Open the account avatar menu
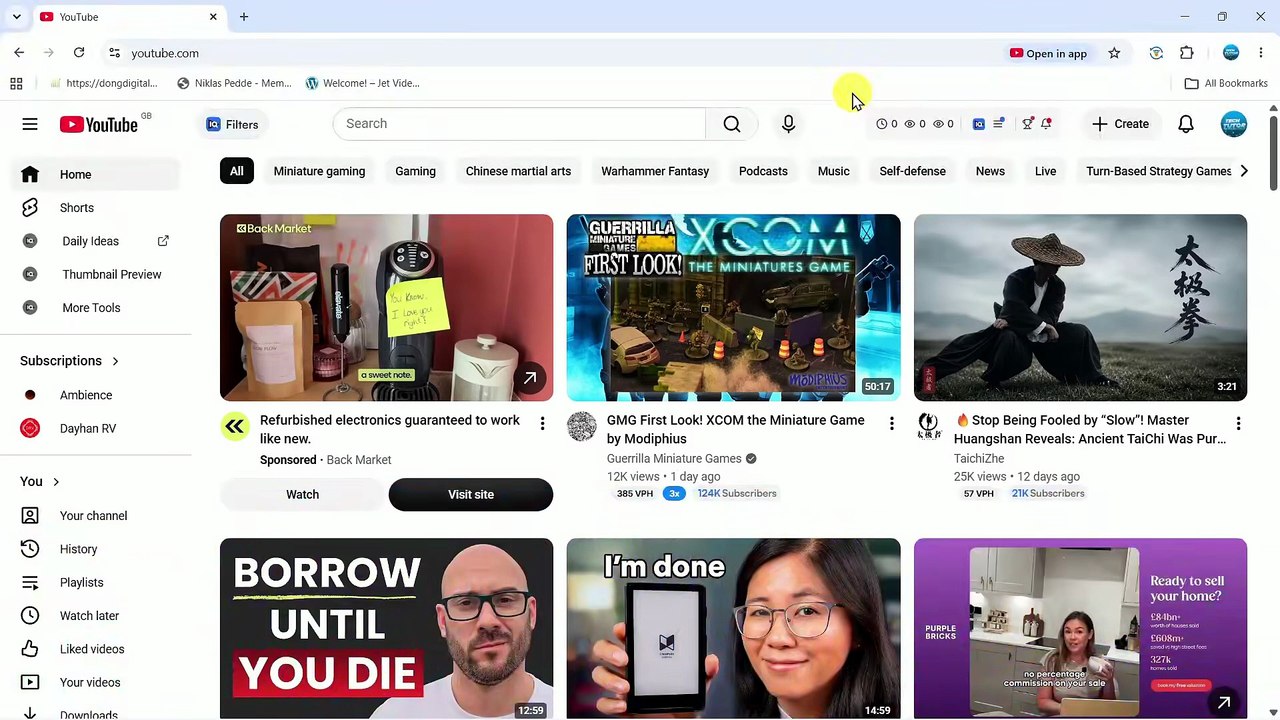Image resolution: width=1280 pixels, height=720 pixels. 1234,124
